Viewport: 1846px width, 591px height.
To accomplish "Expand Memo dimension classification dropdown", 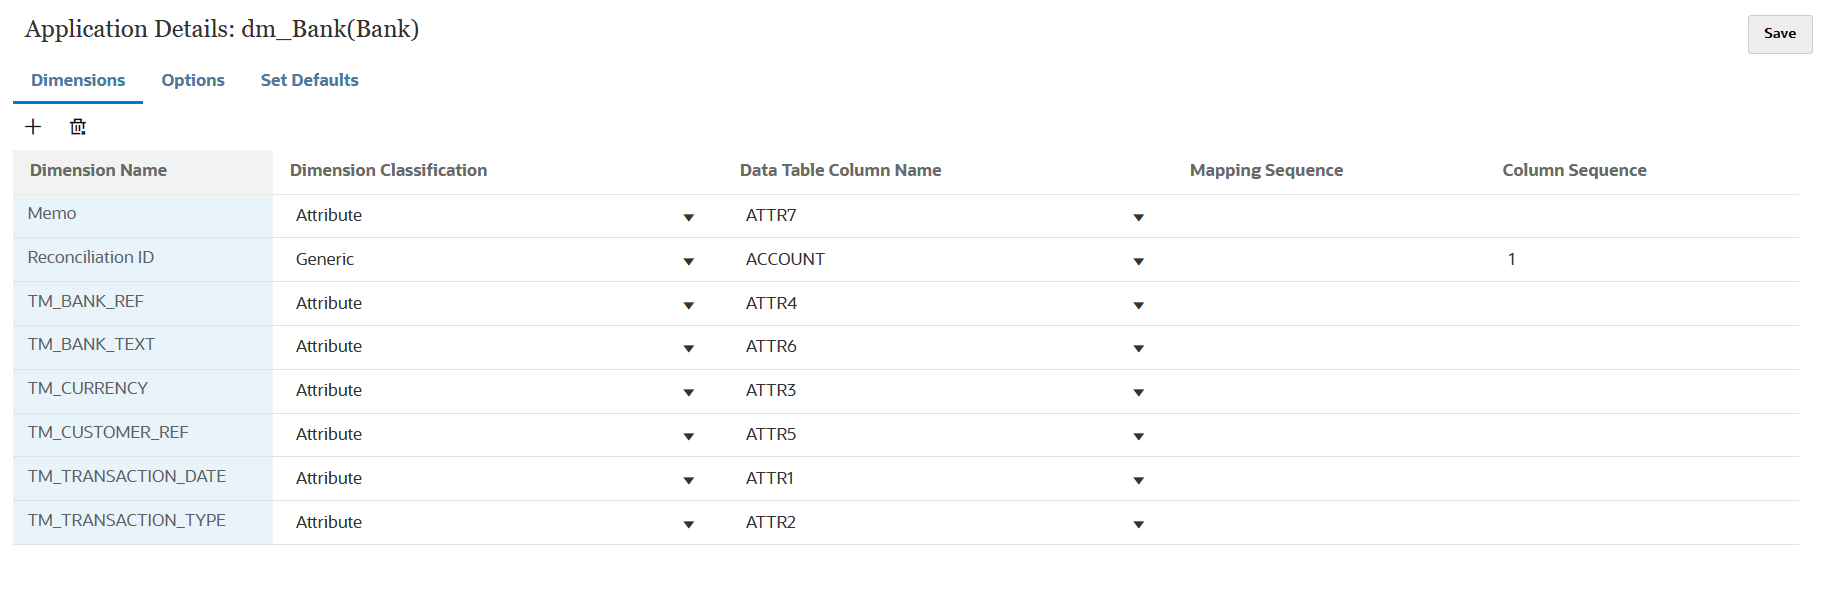I will [688, 217].
